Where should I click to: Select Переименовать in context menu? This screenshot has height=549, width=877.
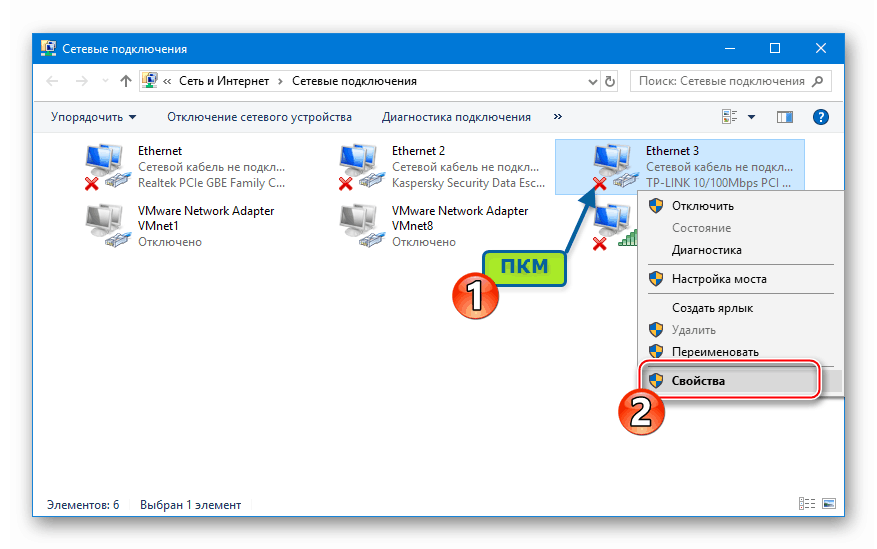tap(715, 352)
